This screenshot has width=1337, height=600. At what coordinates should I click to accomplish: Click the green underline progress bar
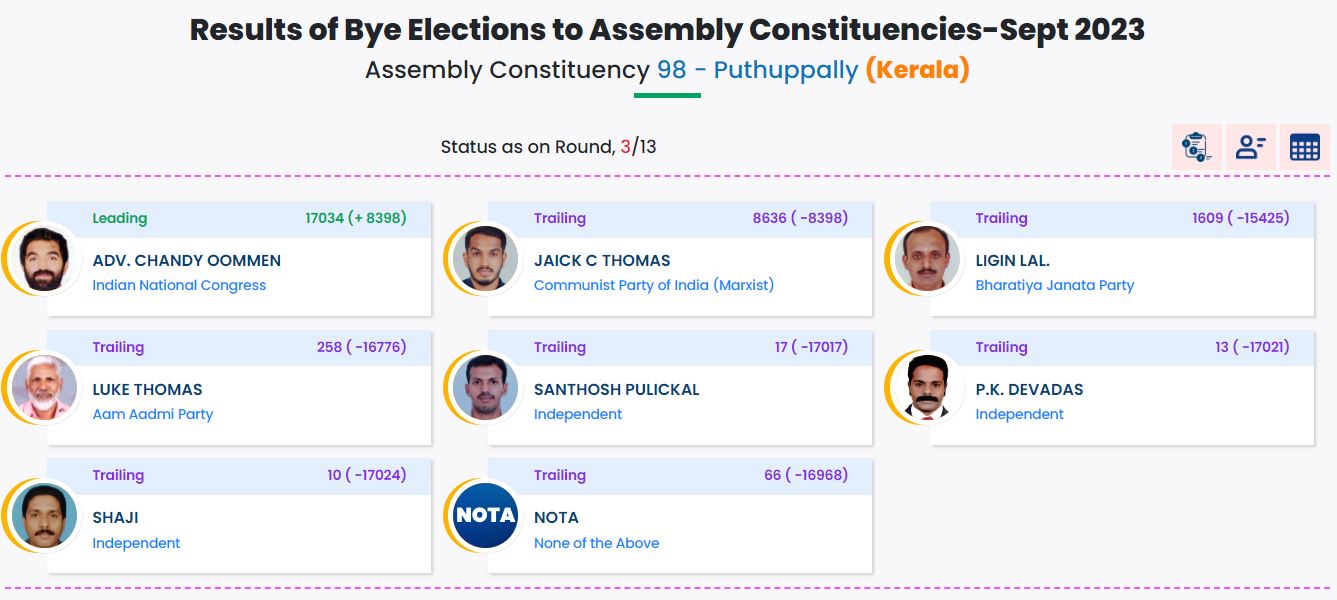(x=667, y=96)
